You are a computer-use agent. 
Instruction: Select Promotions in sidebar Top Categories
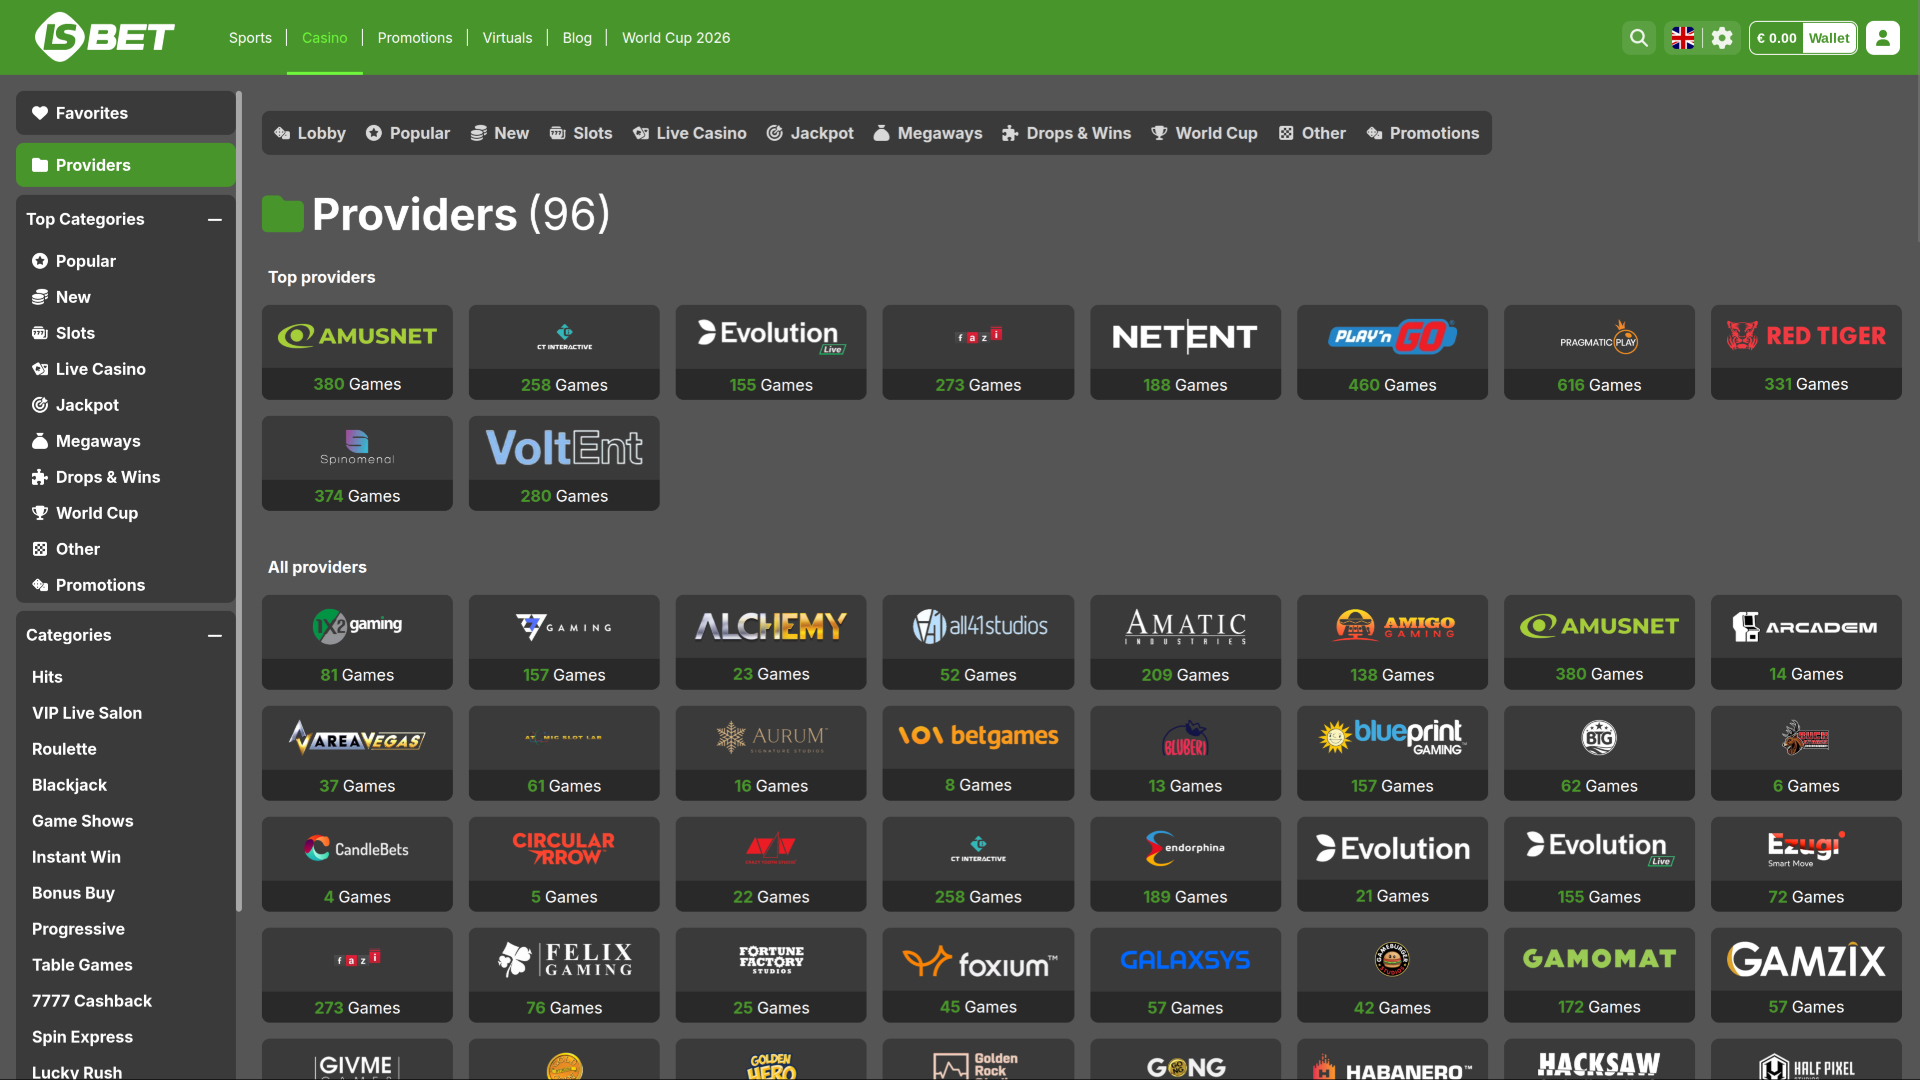(x=126, y=585)
